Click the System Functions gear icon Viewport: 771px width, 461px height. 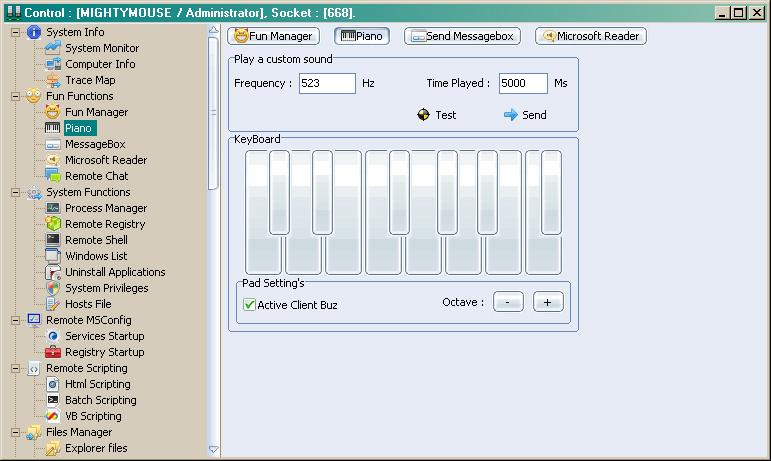pyautogui.click(x=34, y=192)
